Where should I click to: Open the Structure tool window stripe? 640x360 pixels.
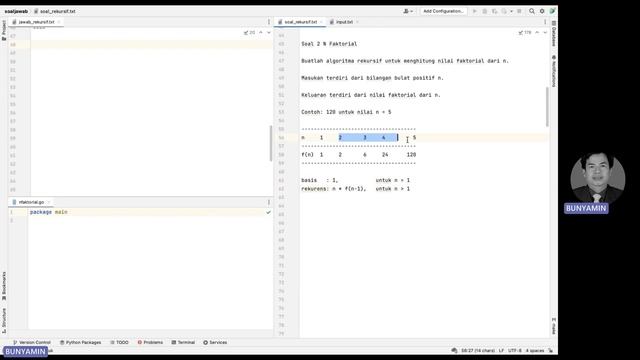[x=4, y=320]
